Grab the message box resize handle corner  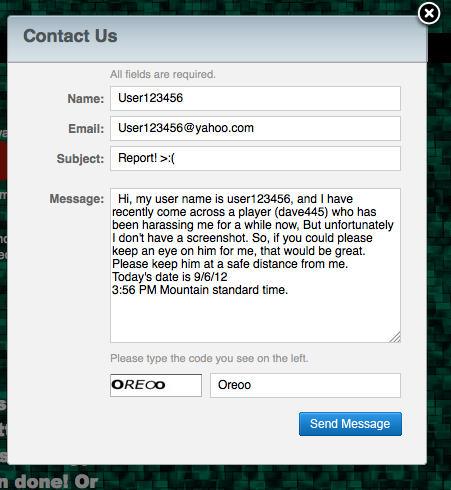coord(395,337)
